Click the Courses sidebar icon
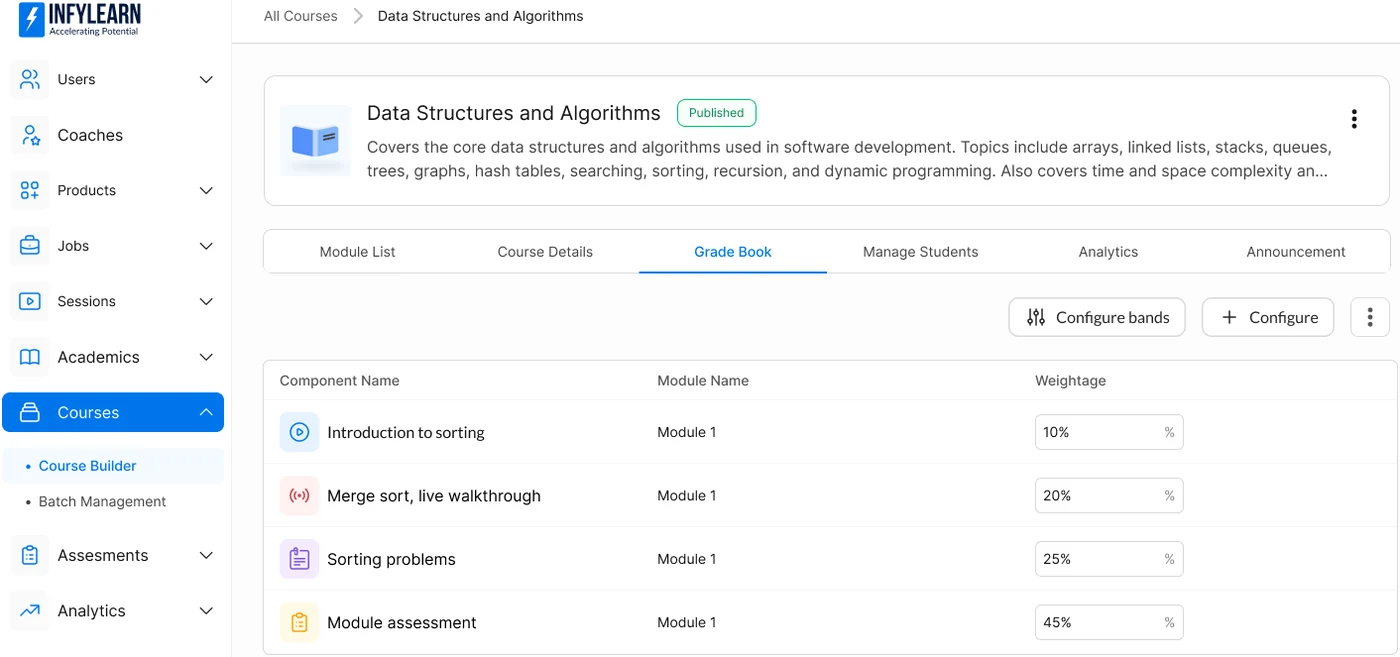This screenshot has width=1400, height=657. (x=30, y=412)
